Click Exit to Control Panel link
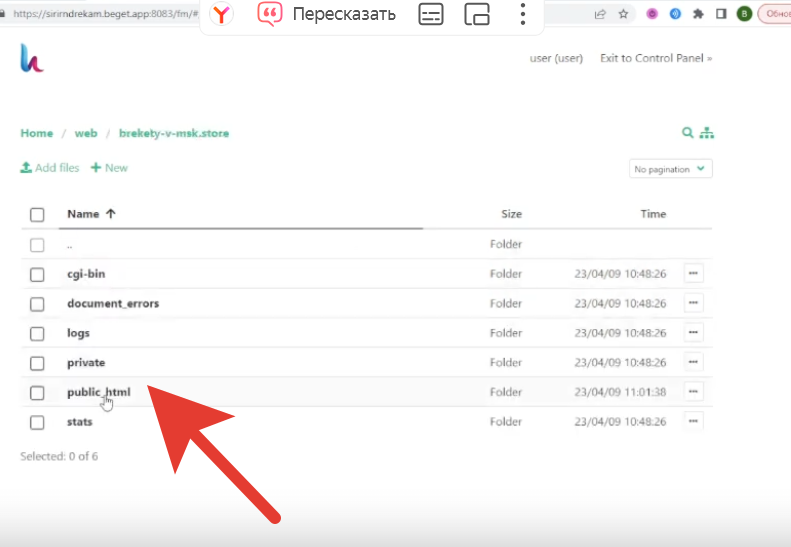The width and height of the screenshot is (791, 547). point(656,58)
